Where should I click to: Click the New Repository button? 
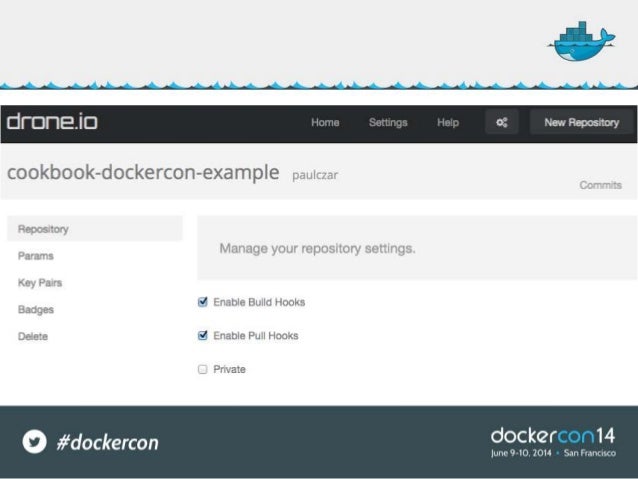click(x=582, y=122)
